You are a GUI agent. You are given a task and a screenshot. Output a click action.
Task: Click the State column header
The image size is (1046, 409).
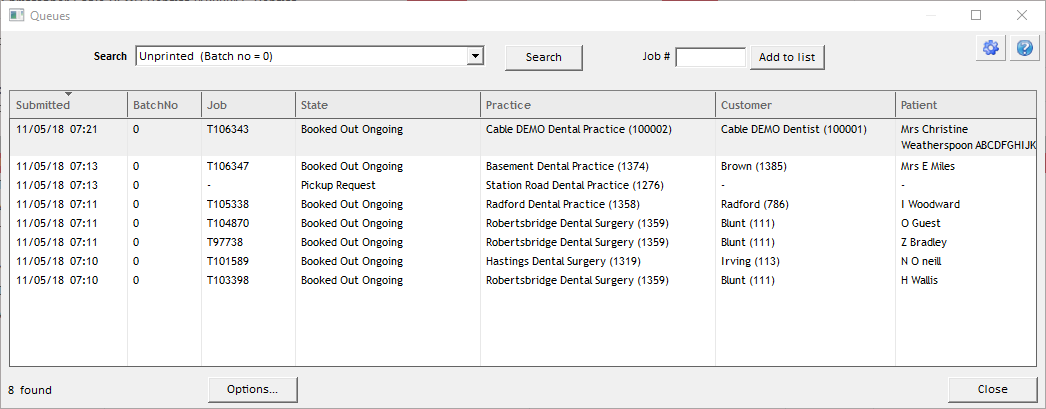[314, 105]
